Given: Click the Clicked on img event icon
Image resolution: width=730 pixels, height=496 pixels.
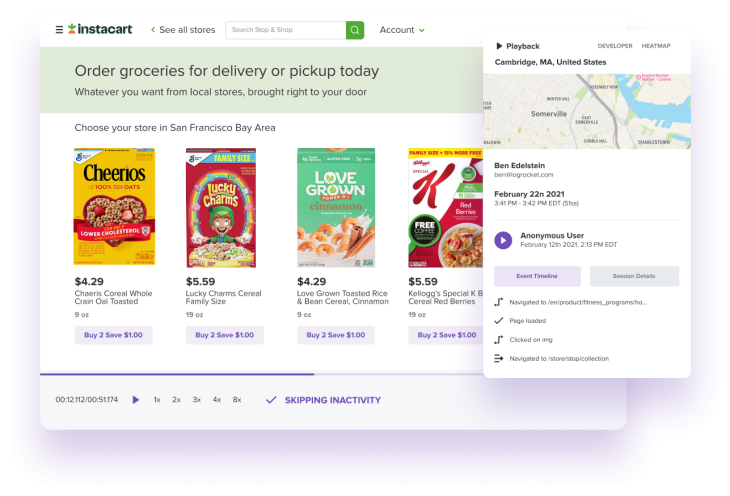Looking at the screenshot, I should (499, 340).
